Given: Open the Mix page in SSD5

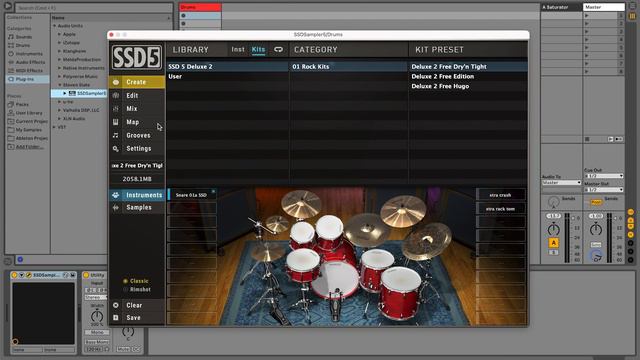Looking at the screenshot, I should pos(137,109).
